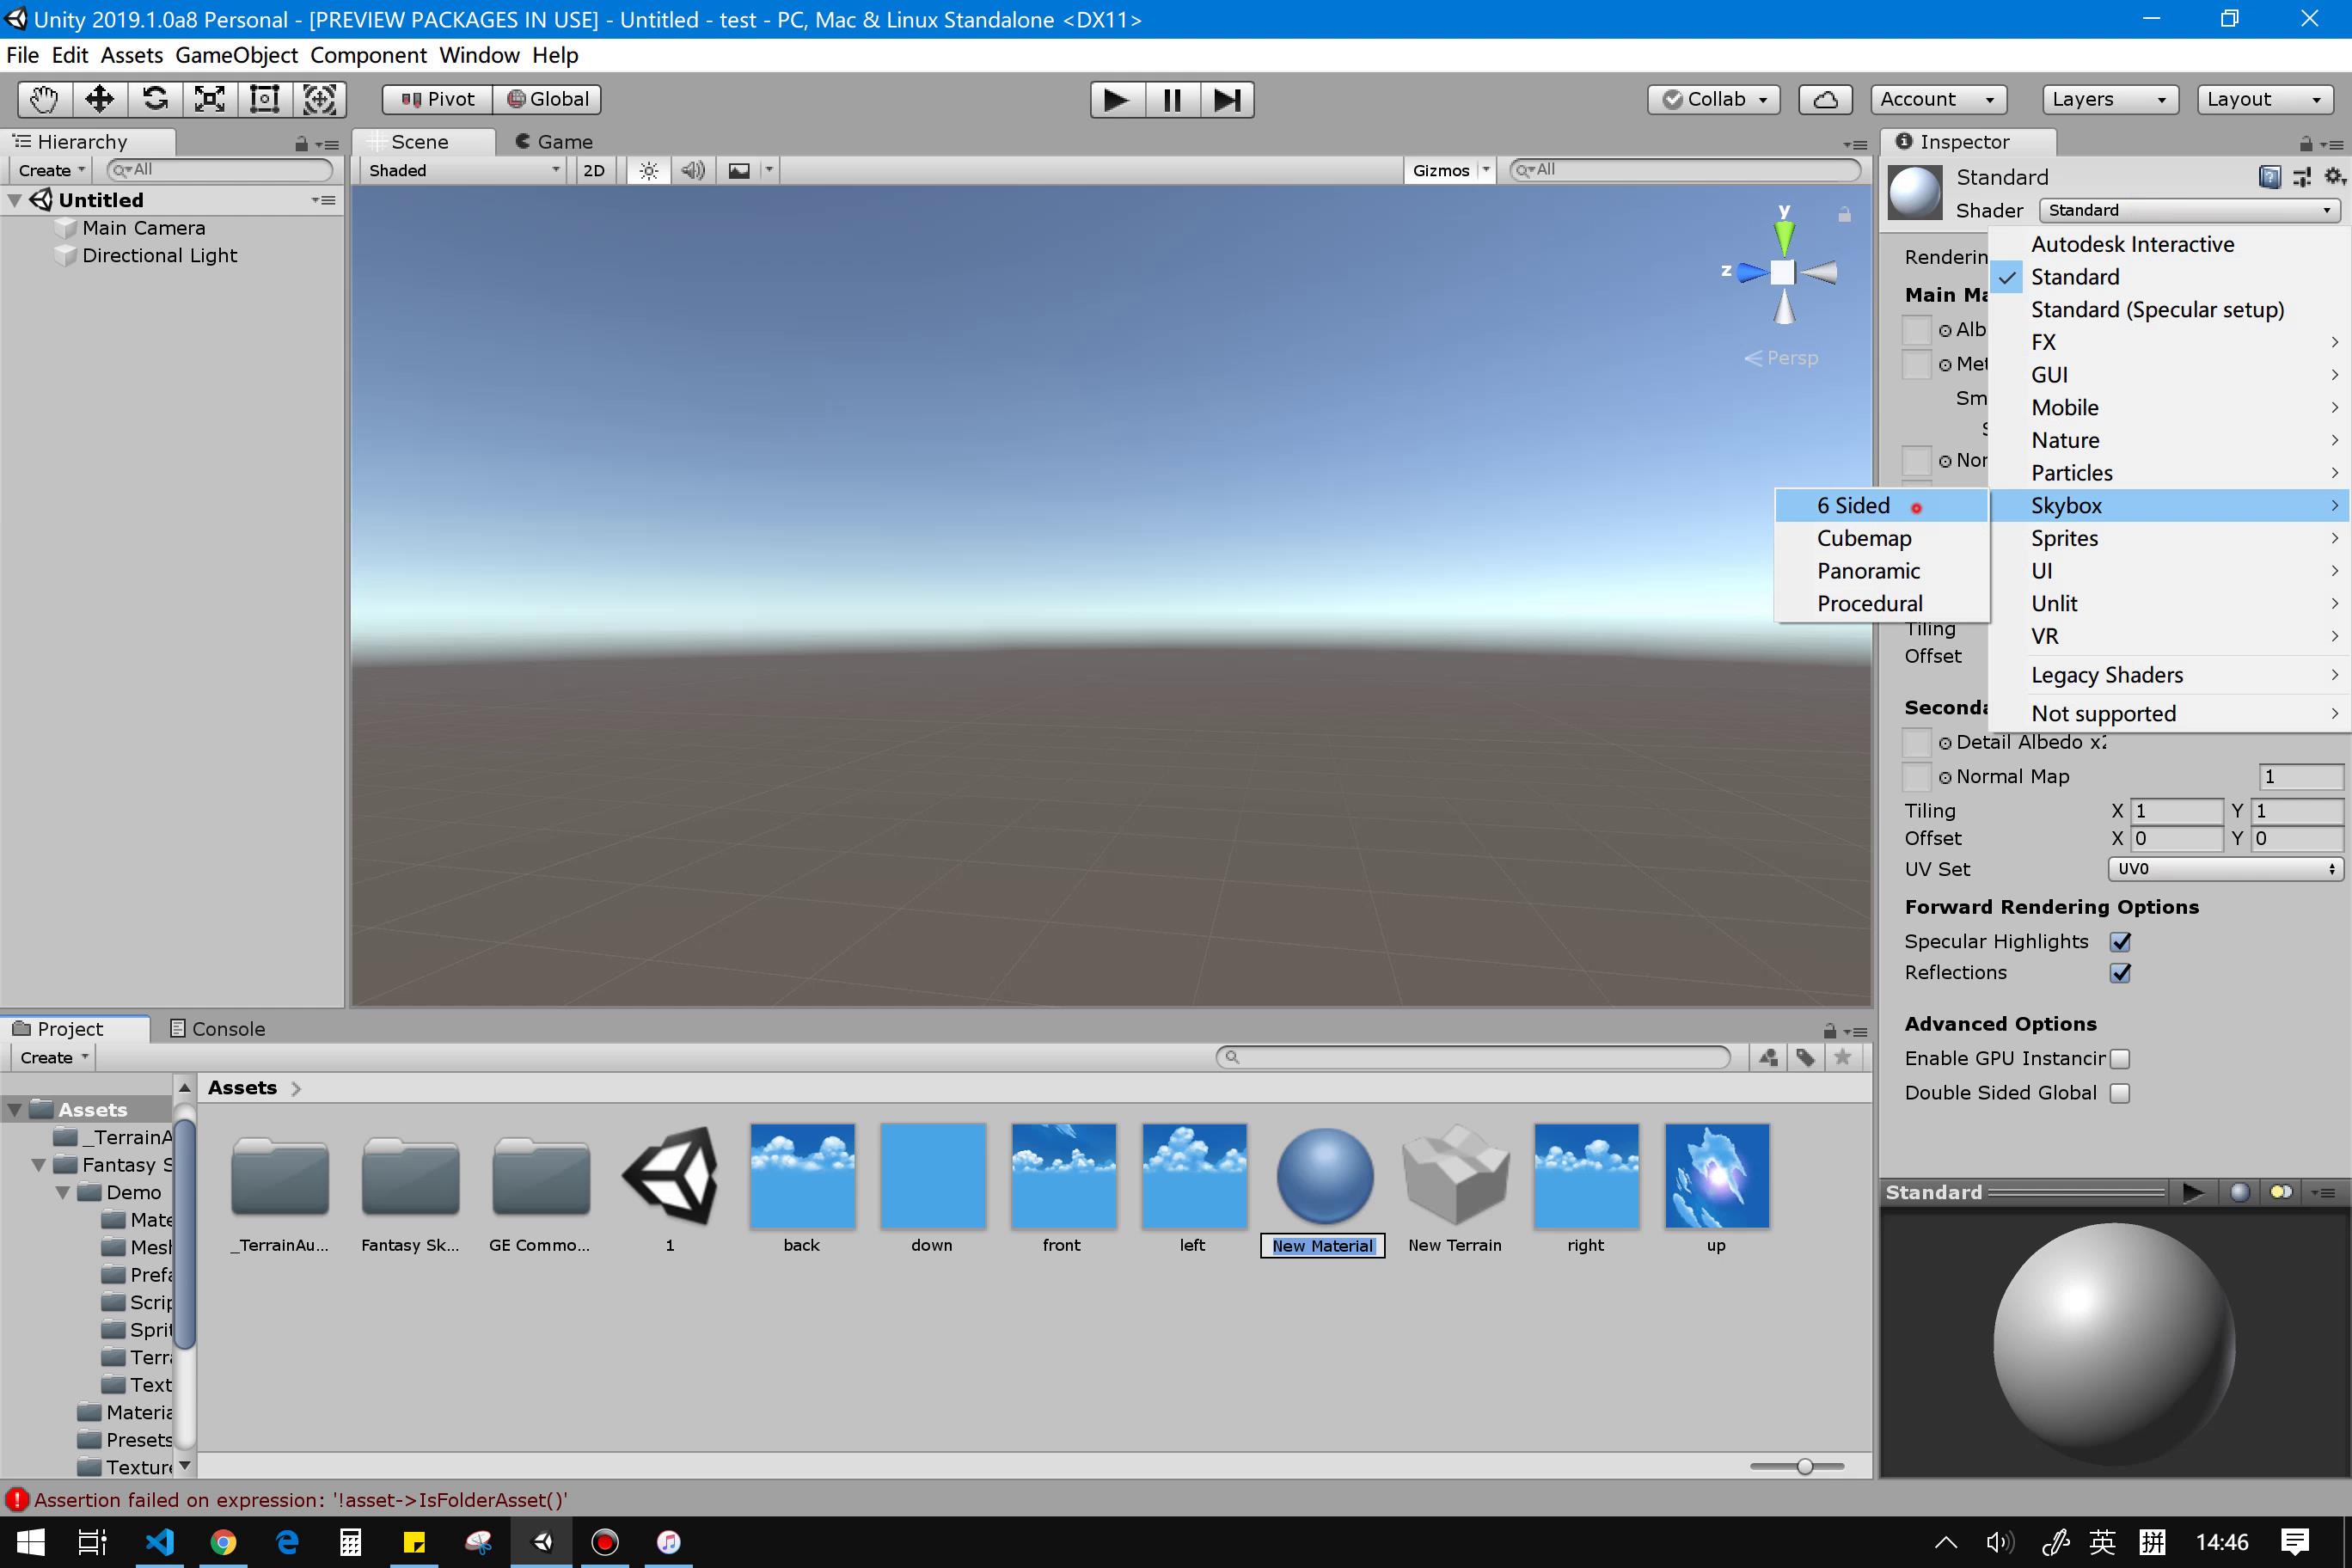This screenshot has width=2352, height=1568.
Task: Click search by label icon in Project
Action: (1806, 1057)
